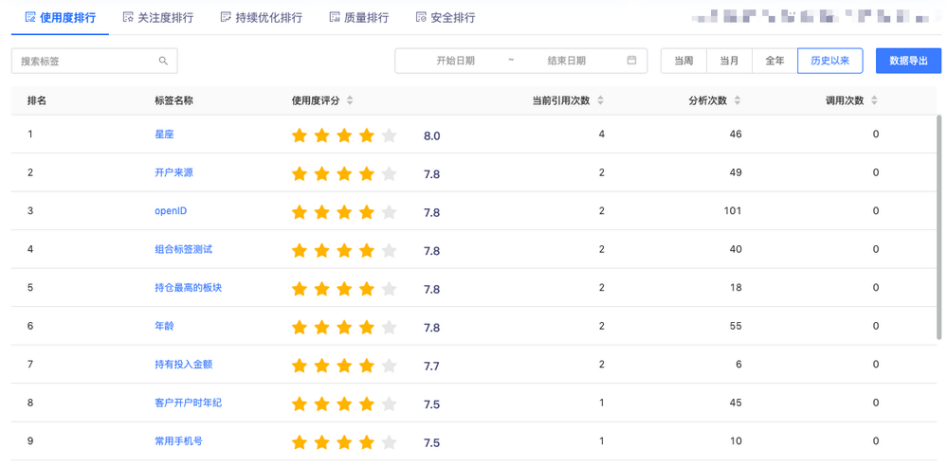Switch to the 关注度排行 tab
This screenshot has height=466, width=948.
coord(158,17)
